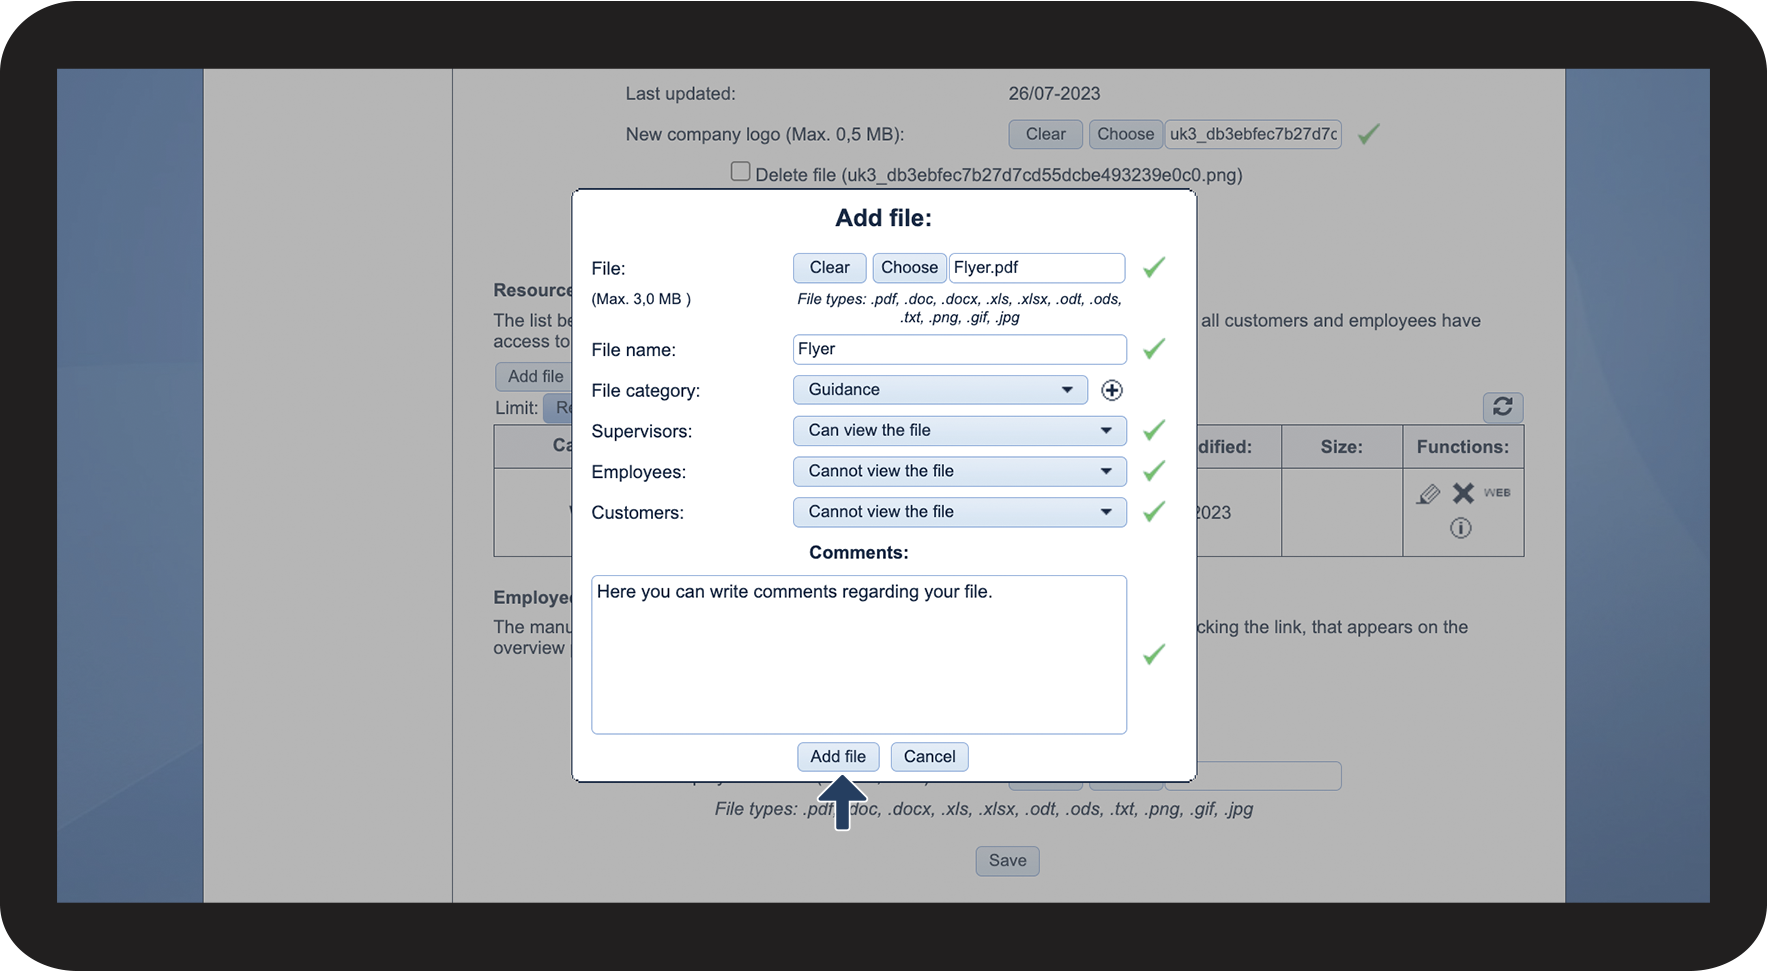Click the WEB icon in Functions column
Screen dimensions: 1767x971
(1497, 493)
